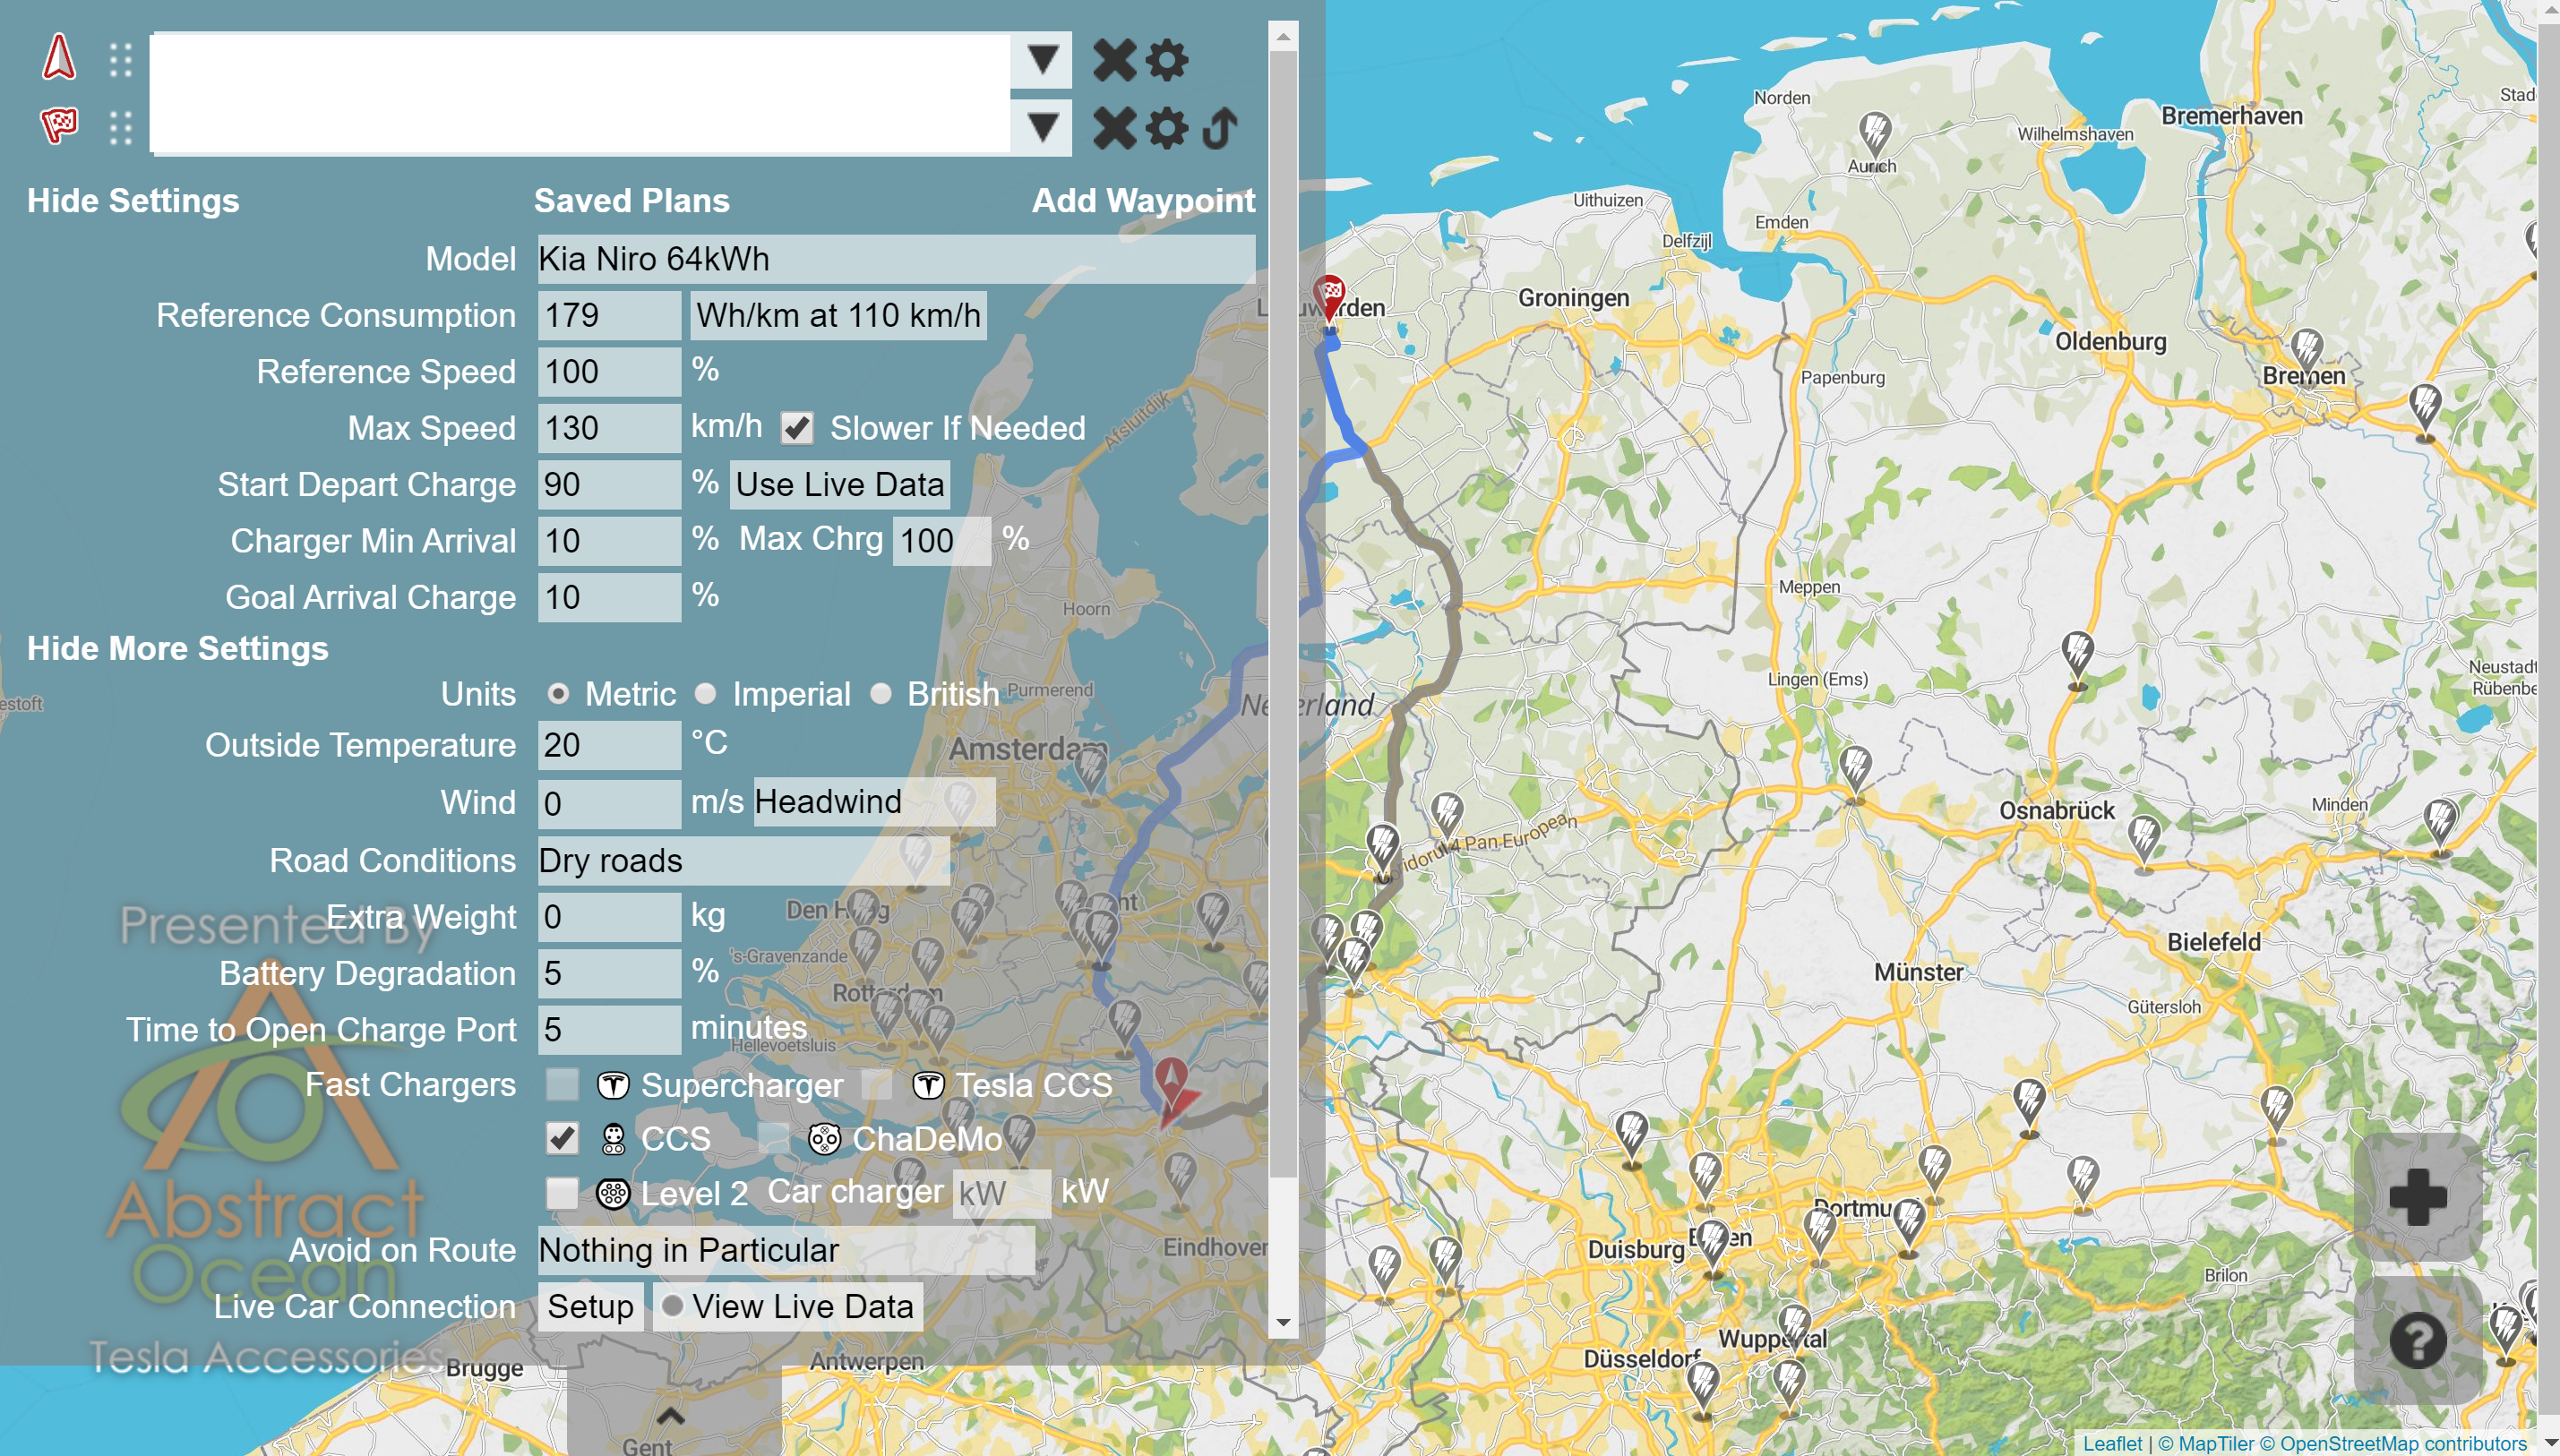Image resolution: width=2560 pixels, height=1456 pixels.
Task: Uncheck Slower If Needed checkbox
Action: (x=797, y=428)
